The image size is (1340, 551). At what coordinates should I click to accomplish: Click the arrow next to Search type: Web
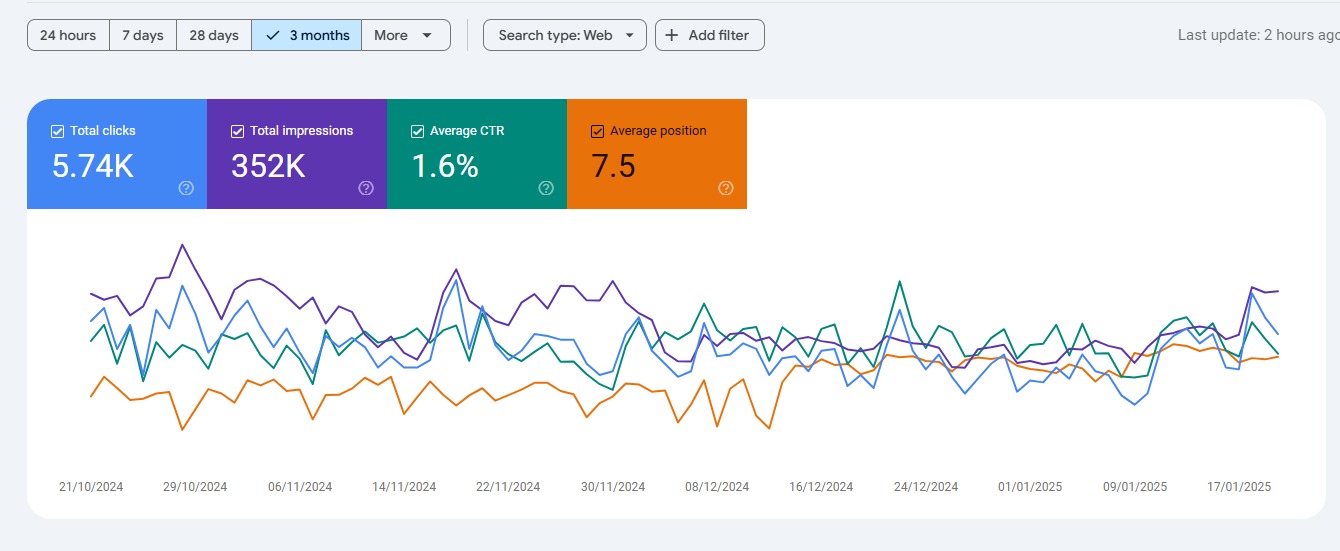coord(630,35)
